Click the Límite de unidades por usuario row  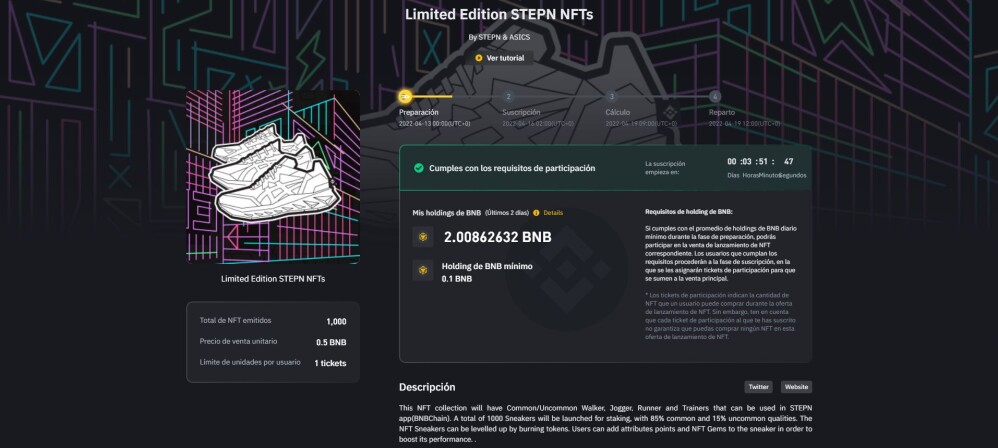pos(273,363)
